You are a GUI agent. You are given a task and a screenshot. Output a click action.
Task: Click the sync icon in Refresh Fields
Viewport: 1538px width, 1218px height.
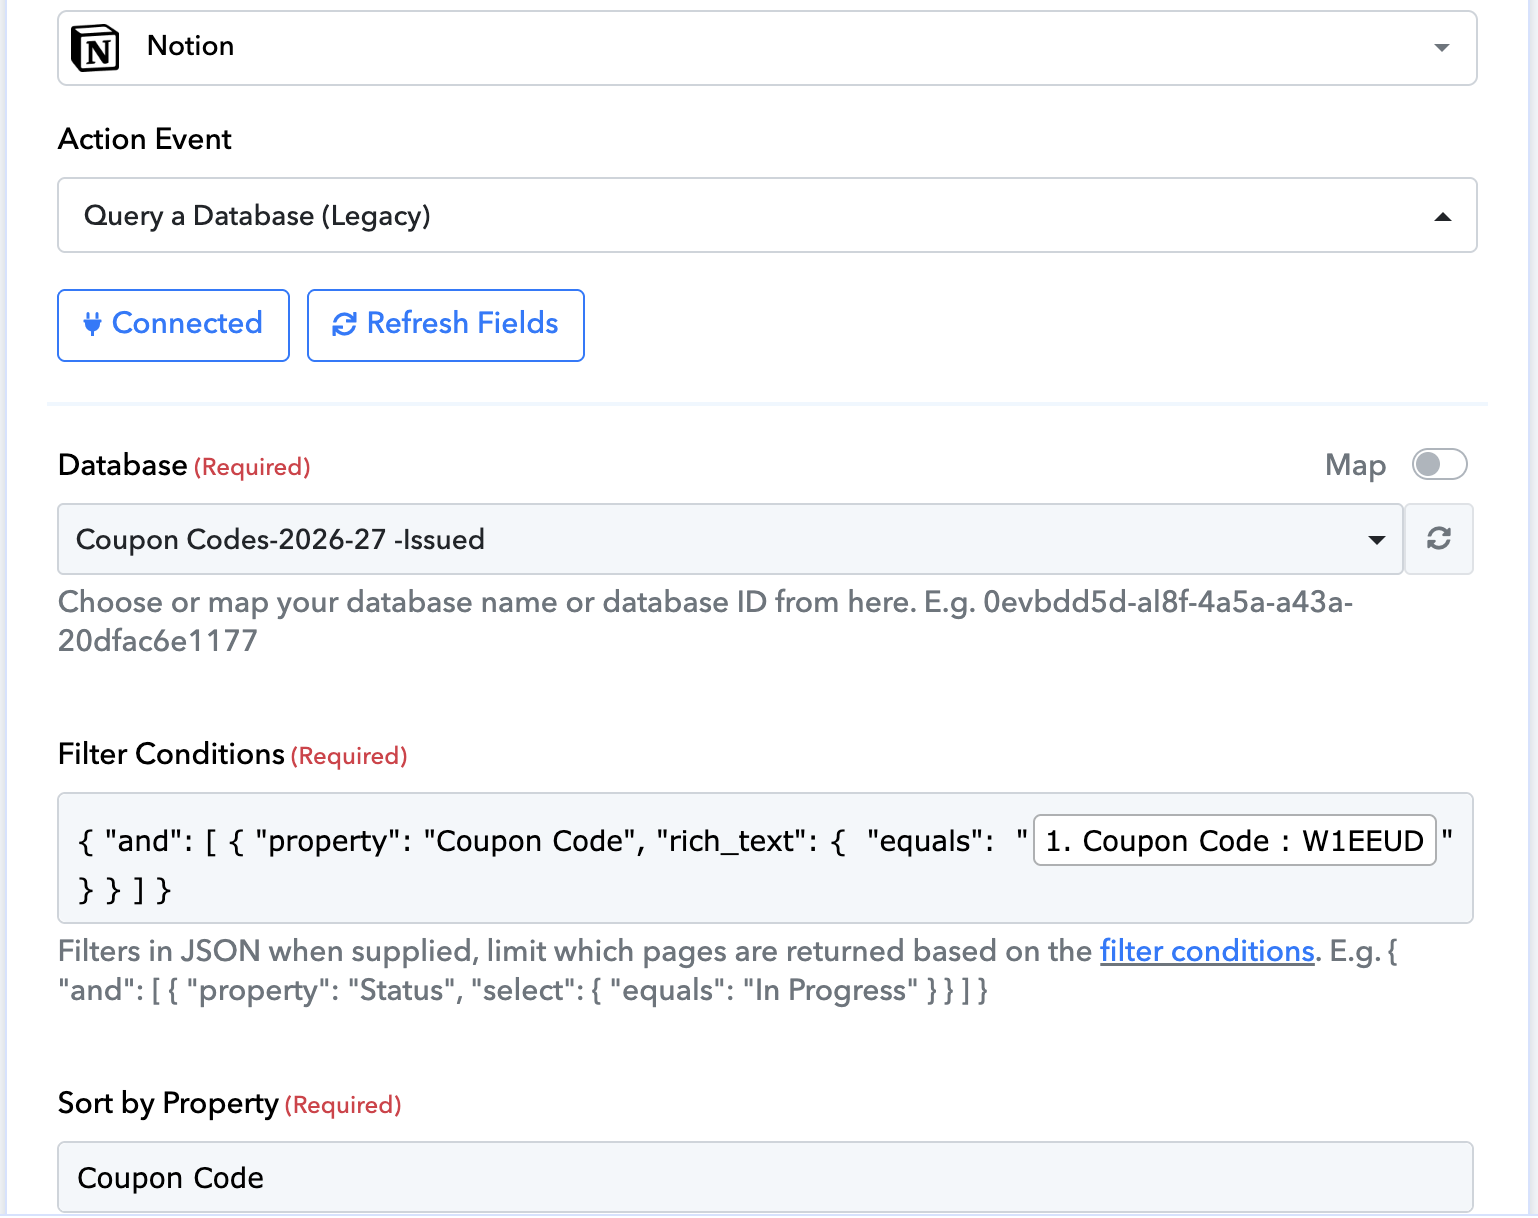[344, 324]
